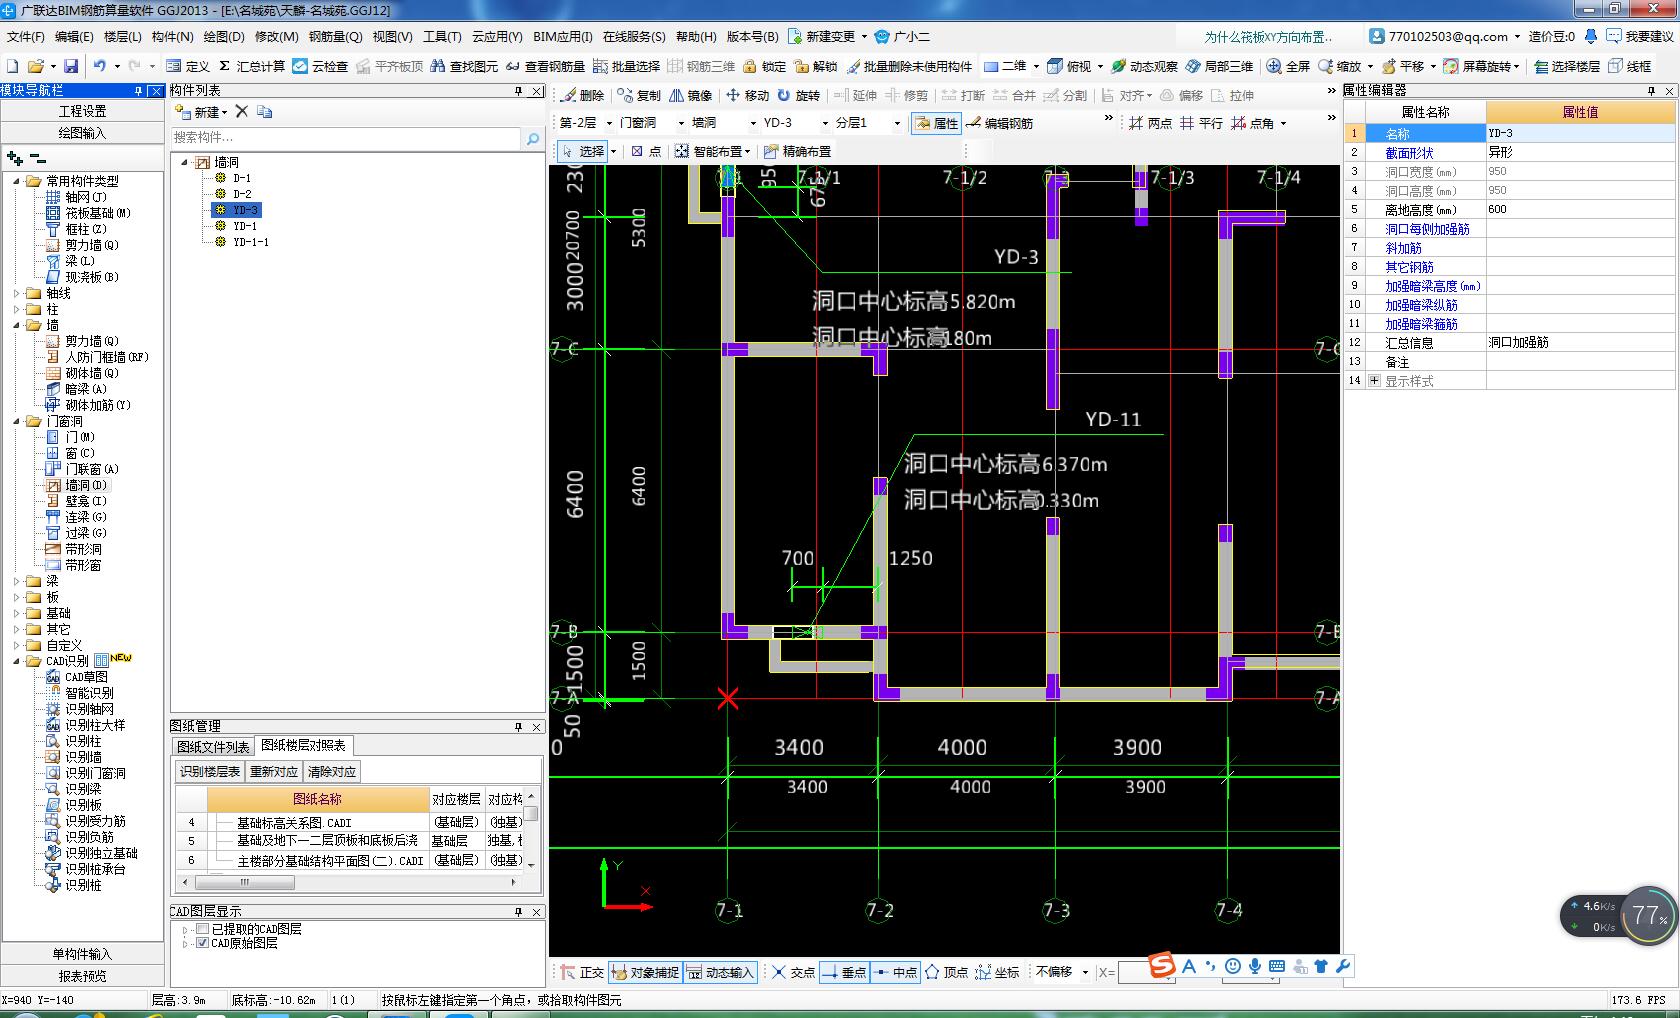
Task: Start 云检查 cloud check
Action: tap(320, 66)
